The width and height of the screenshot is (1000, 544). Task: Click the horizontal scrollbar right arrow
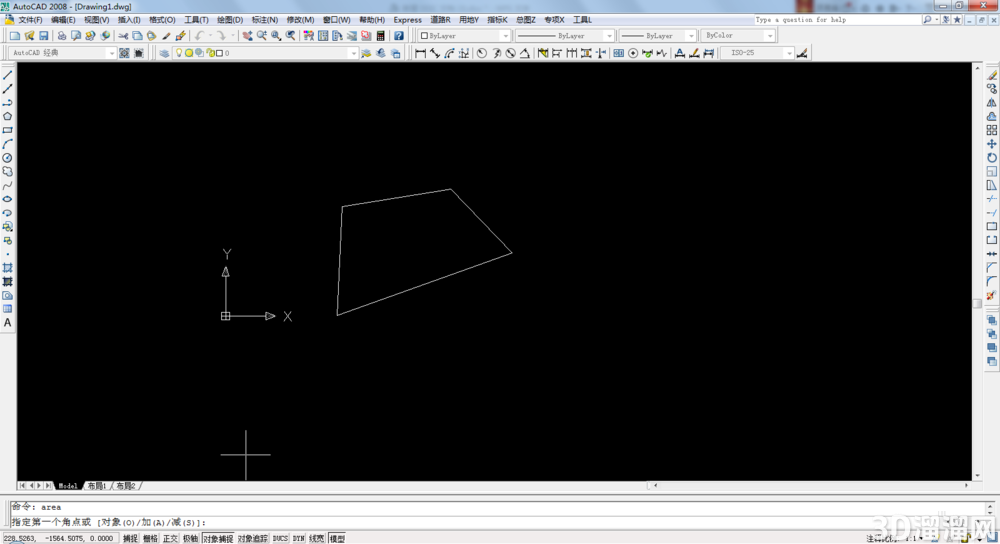coord(966,486)
